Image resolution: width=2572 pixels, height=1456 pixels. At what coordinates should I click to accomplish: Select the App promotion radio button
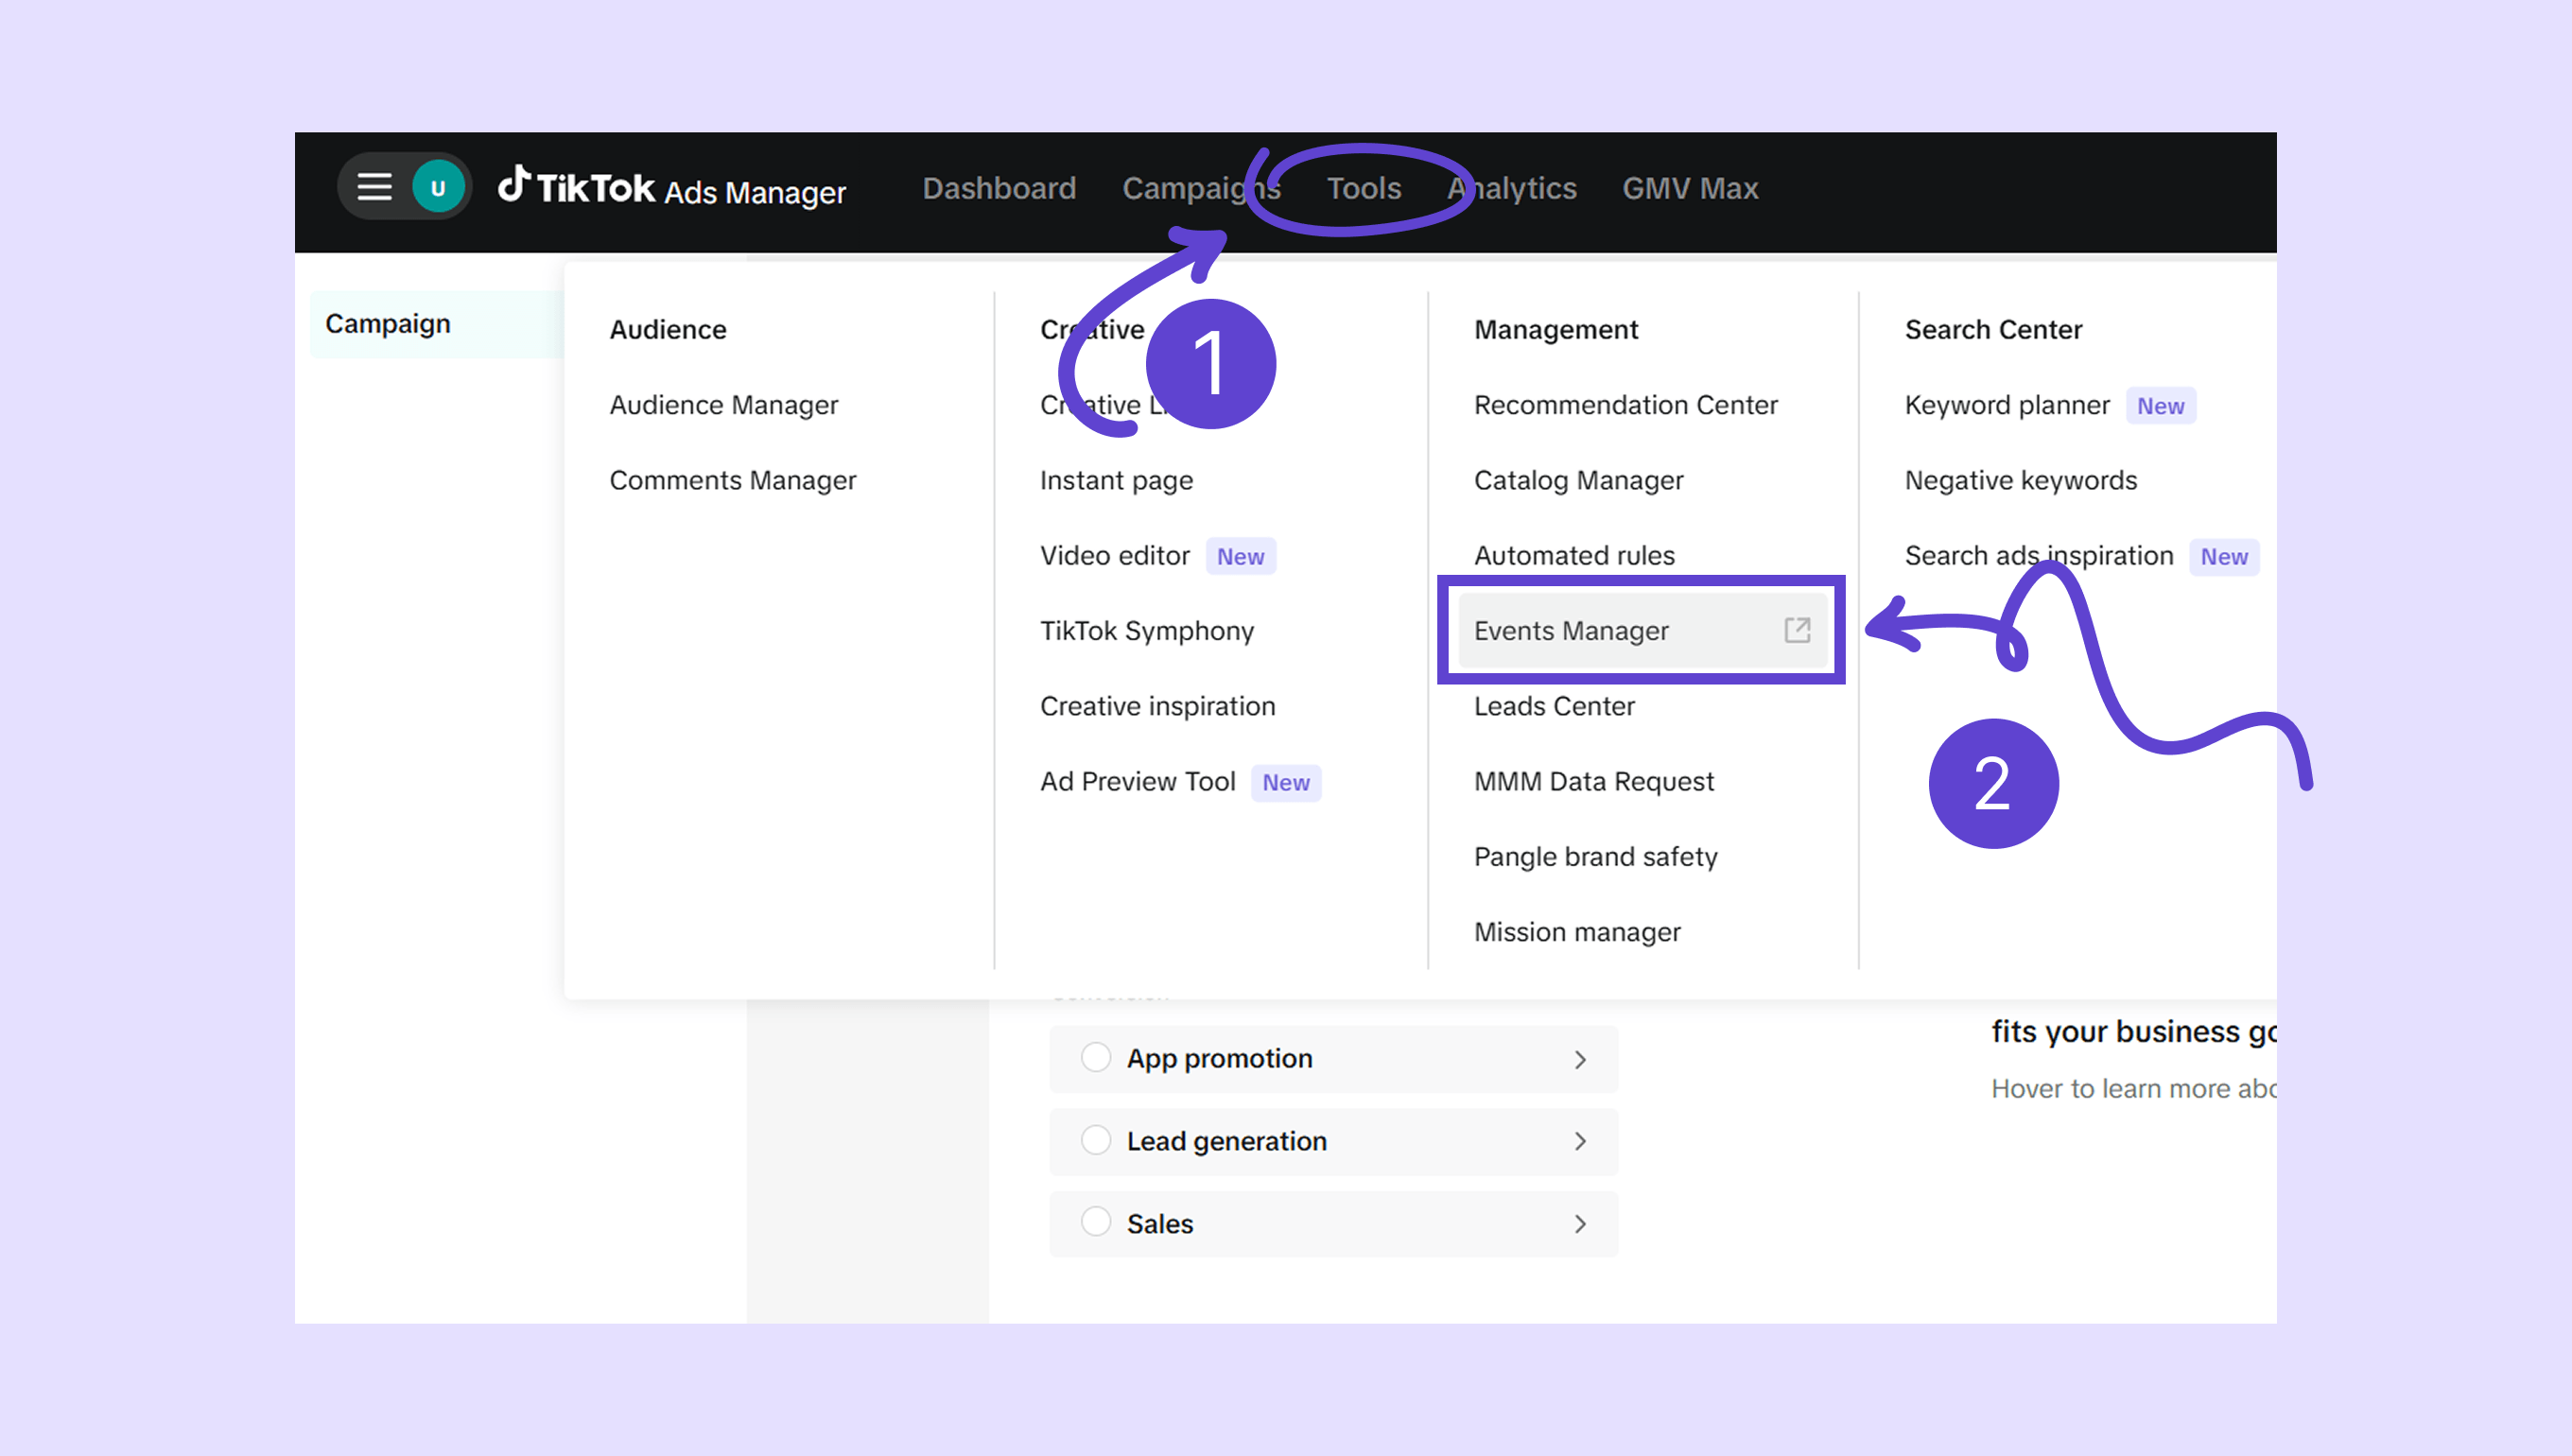point(1096,1057)
